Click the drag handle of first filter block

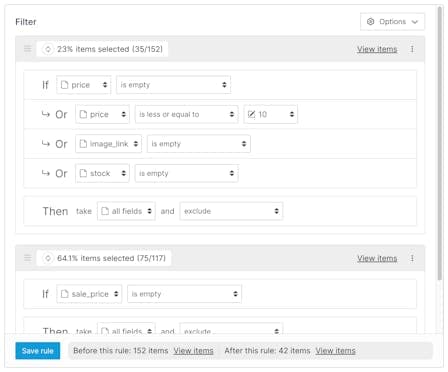click(x=28, y=49)
